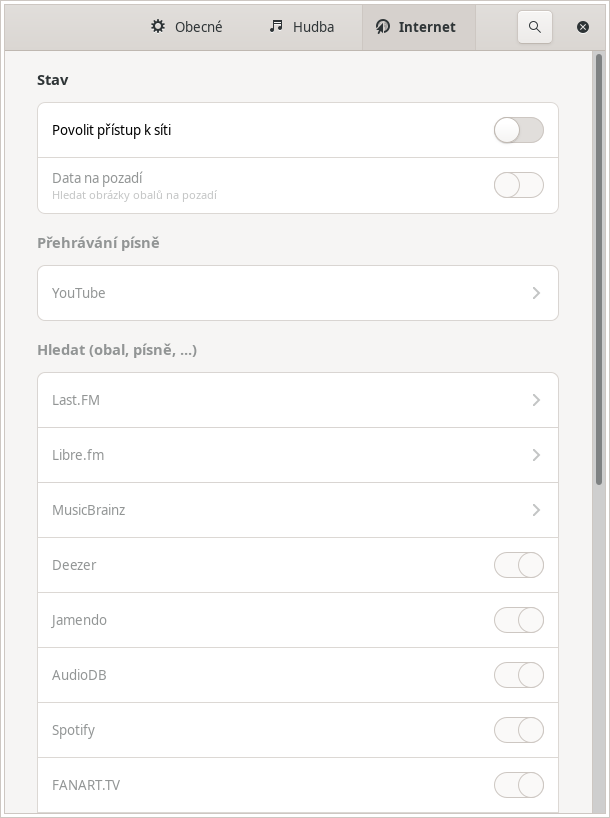Viewport: 610px width, 818px height.
Task: Enable the Povolit přístup k síti switch
Action: 519,130
